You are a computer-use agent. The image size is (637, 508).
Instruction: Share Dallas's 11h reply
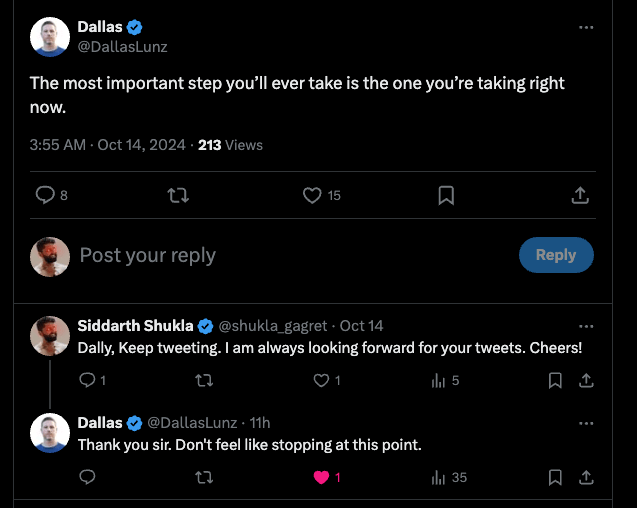point(587,477)
